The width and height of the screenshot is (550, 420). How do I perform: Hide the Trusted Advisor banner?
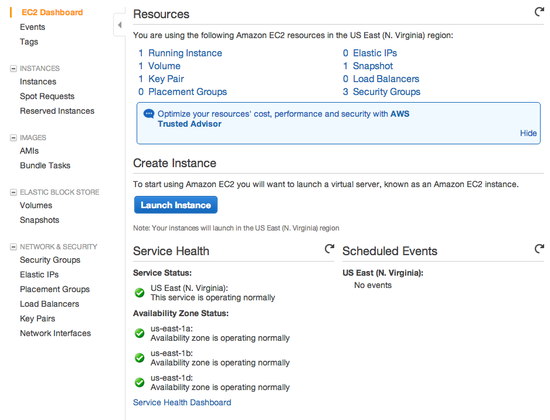(528, 133)
